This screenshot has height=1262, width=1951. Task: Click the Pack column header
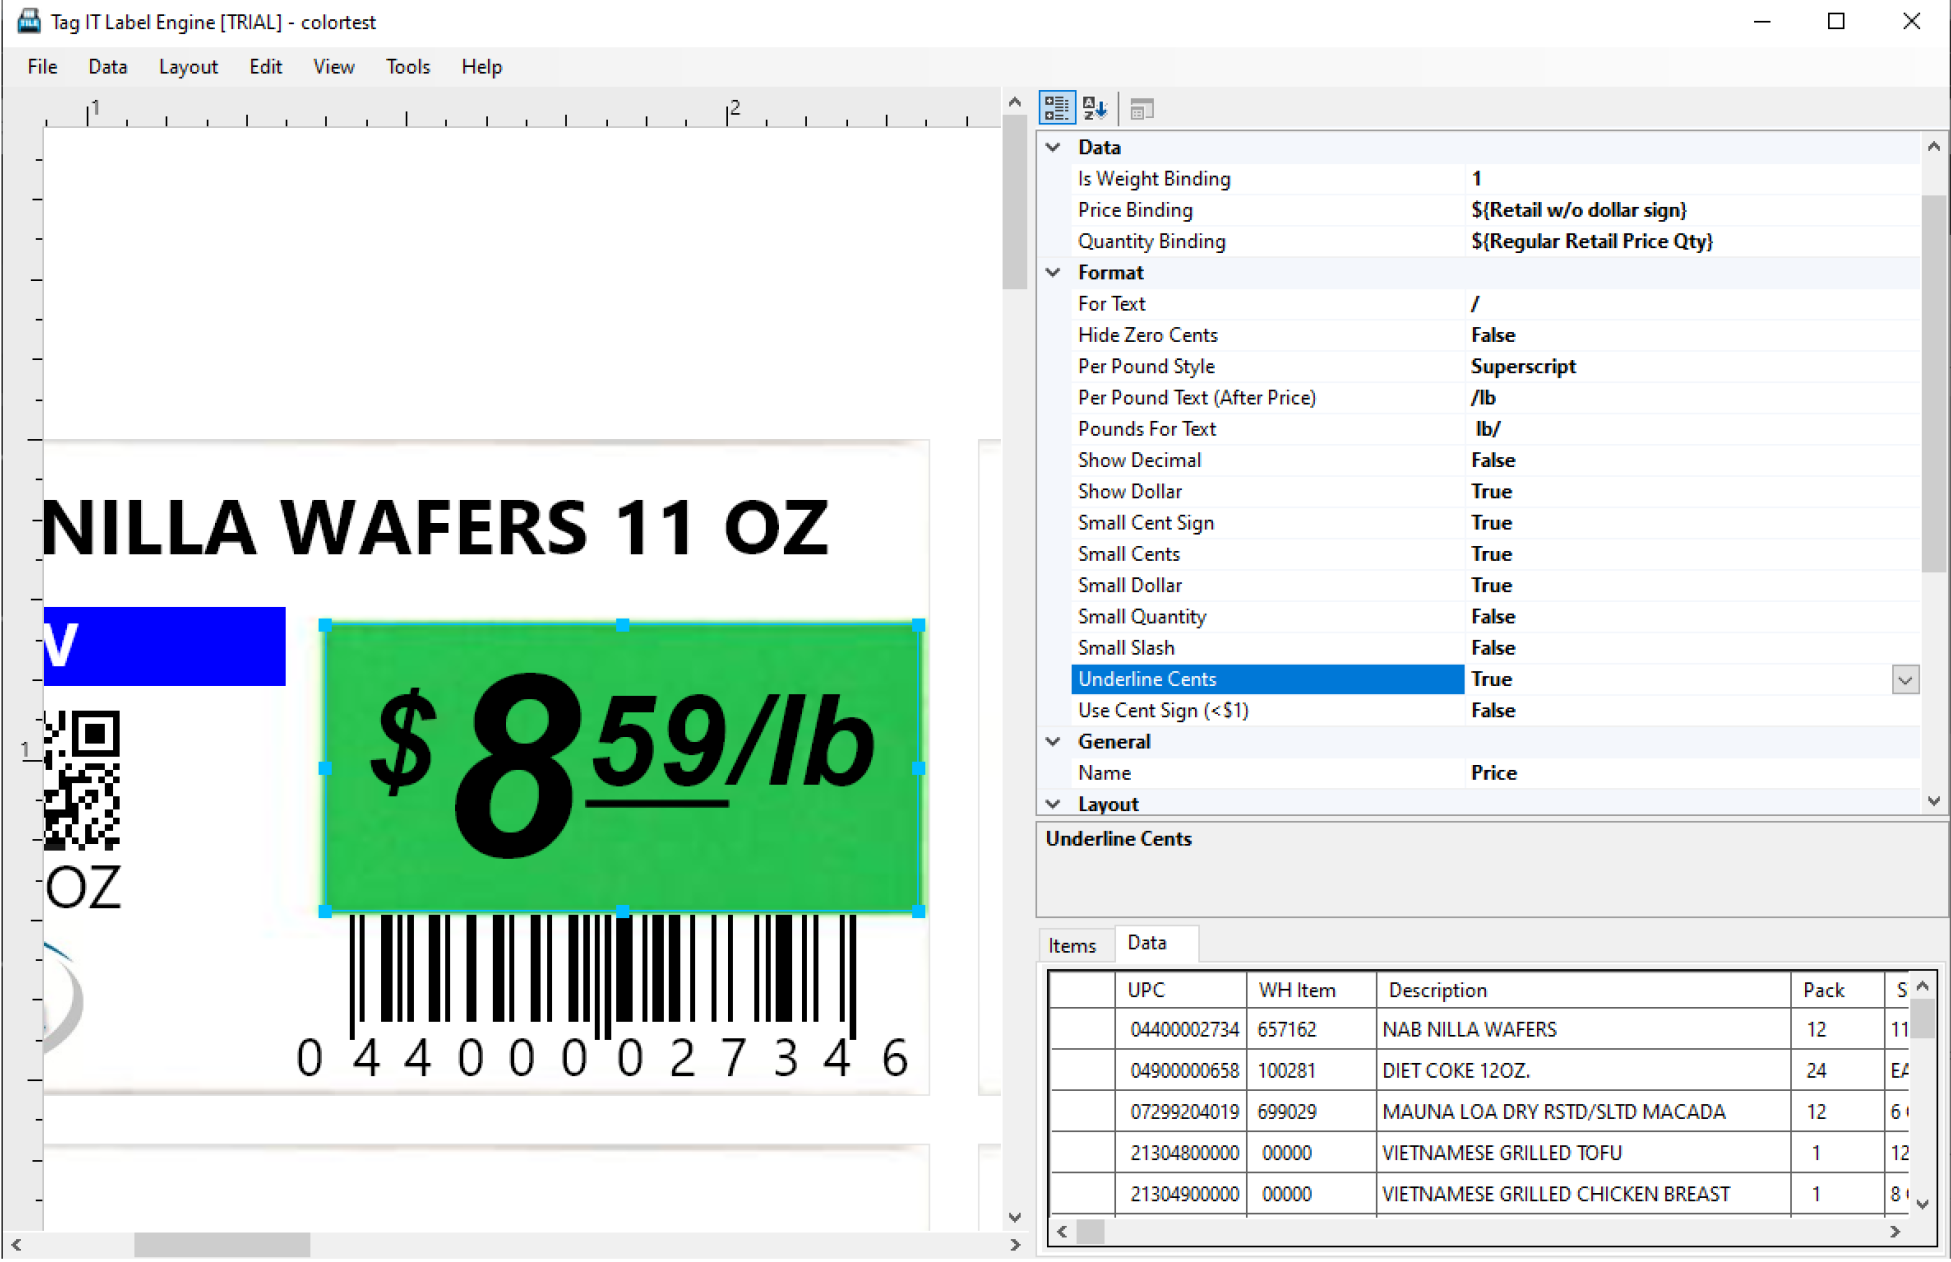coord(1836,990)
